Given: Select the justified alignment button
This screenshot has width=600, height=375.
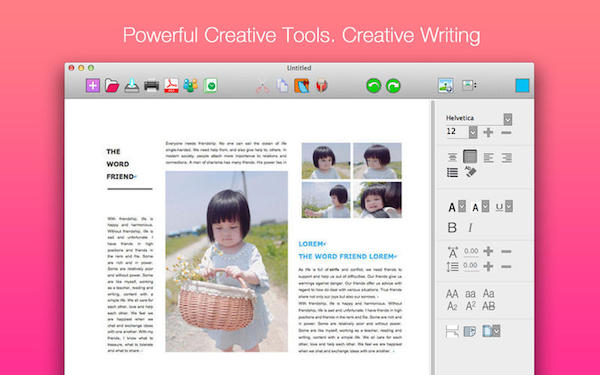Looking at the screenshot, I should tap(470, 157).
